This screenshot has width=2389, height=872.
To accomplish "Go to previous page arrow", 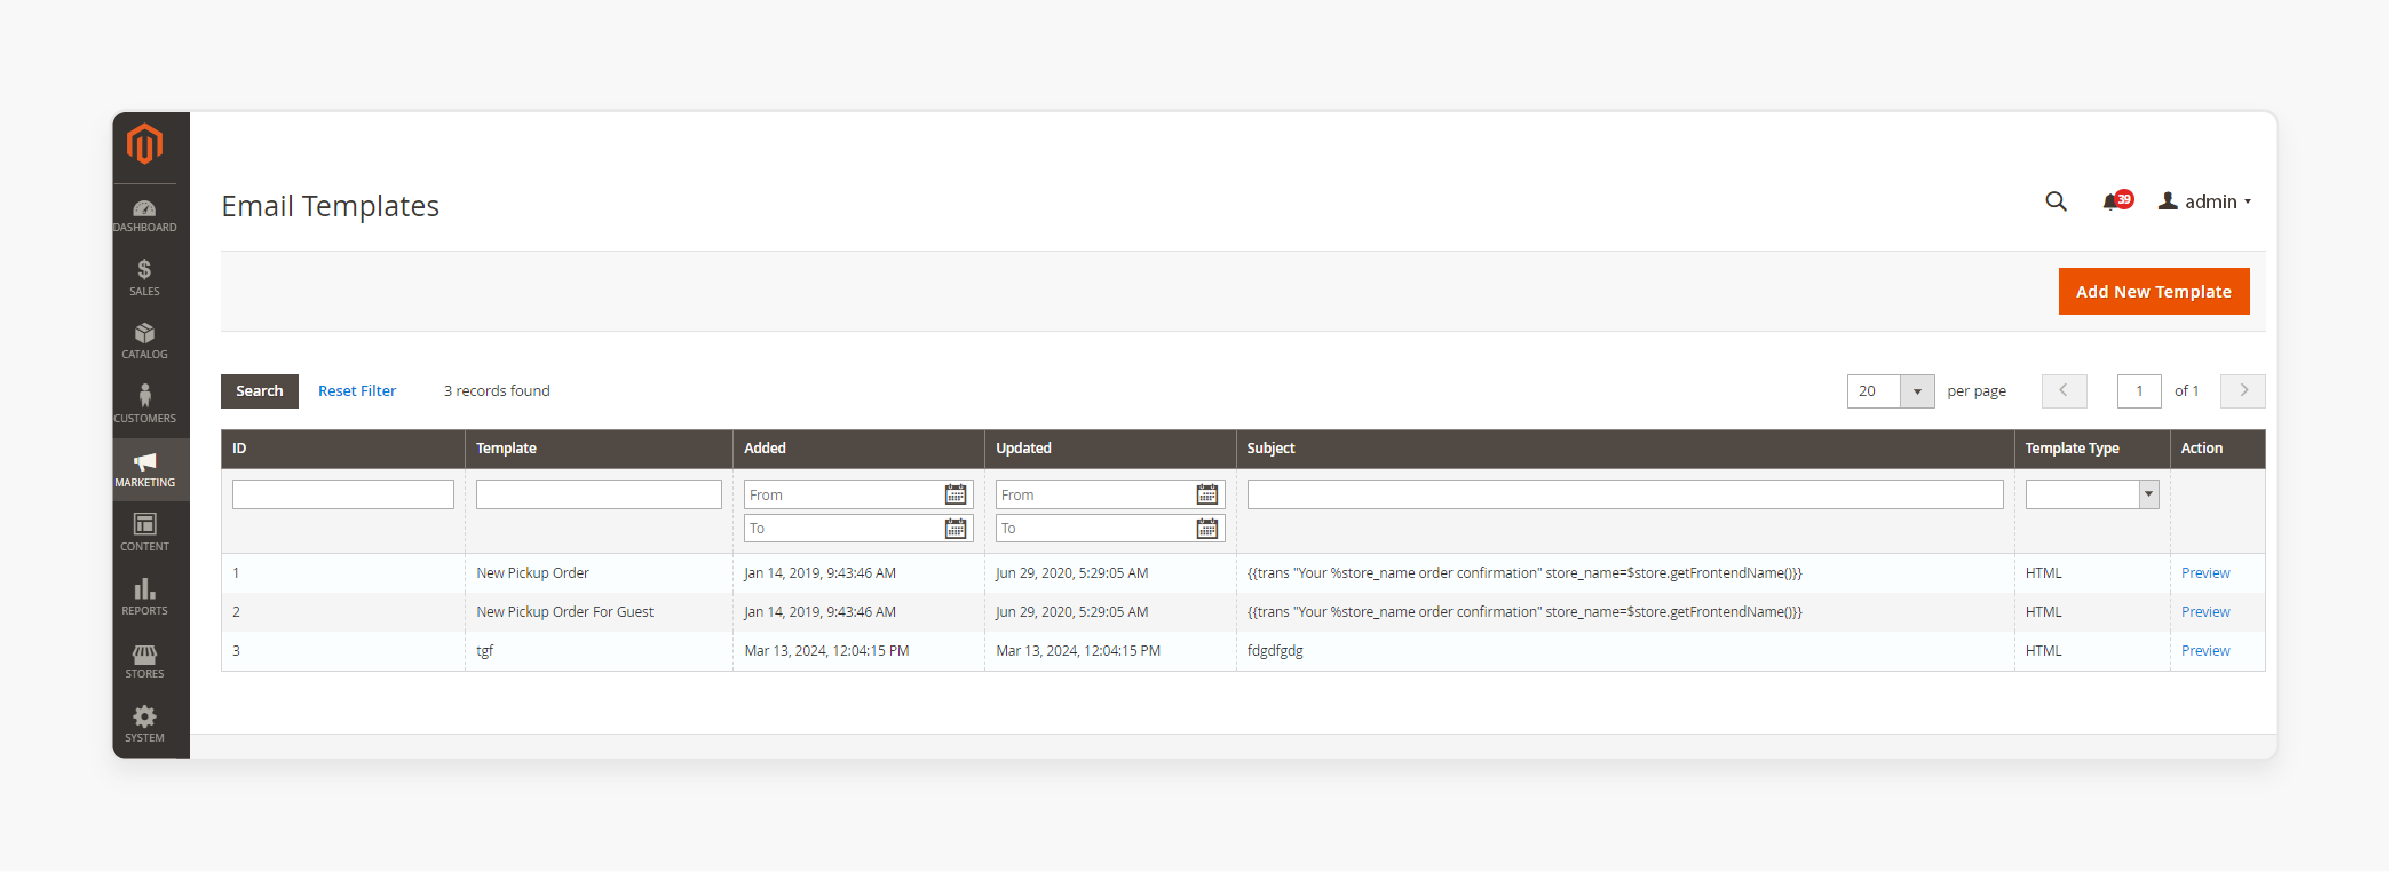I will (2064, 391).
